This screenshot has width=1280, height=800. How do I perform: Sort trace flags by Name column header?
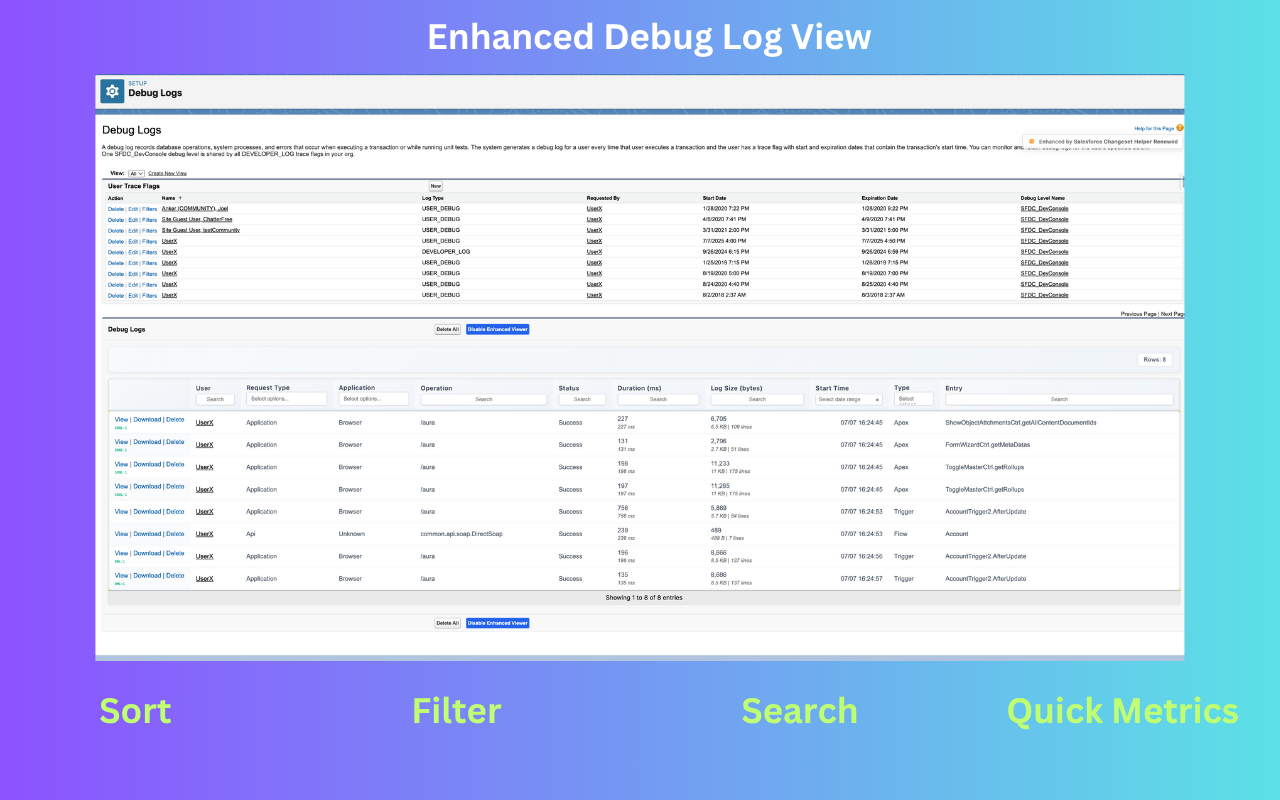(x=168, y=198)
